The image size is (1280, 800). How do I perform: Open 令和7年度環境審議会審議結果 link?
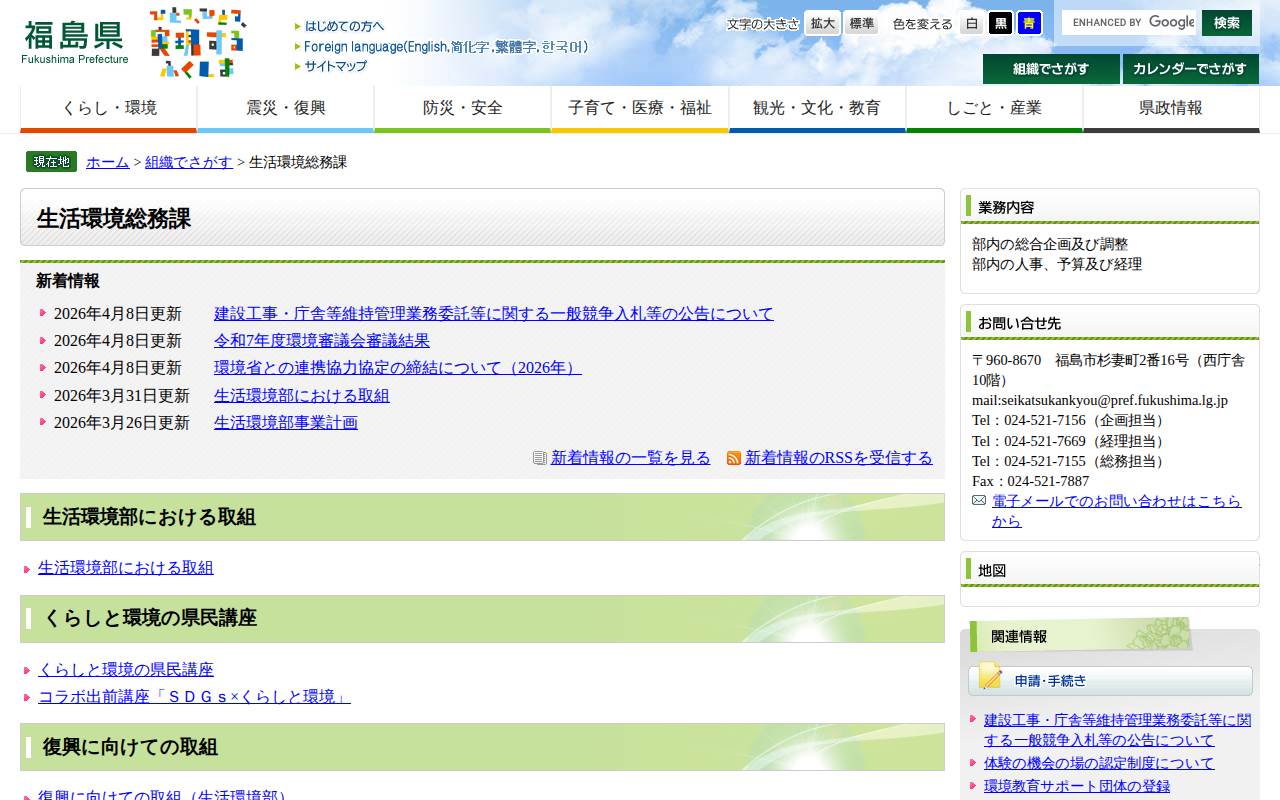[x=322, y=340]
